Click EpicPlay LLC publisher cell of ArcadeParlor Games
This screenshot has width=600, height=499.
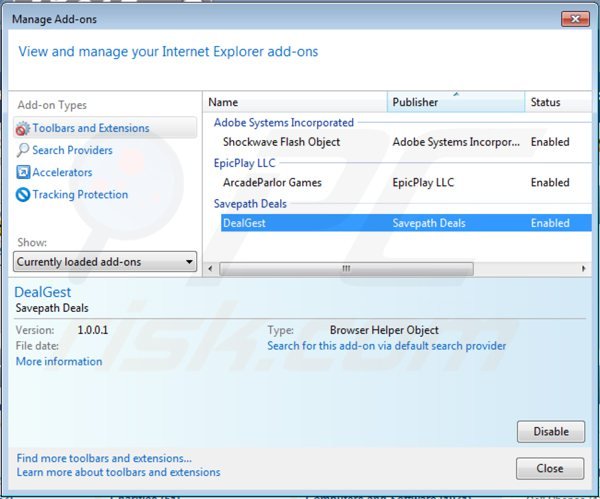423,183
